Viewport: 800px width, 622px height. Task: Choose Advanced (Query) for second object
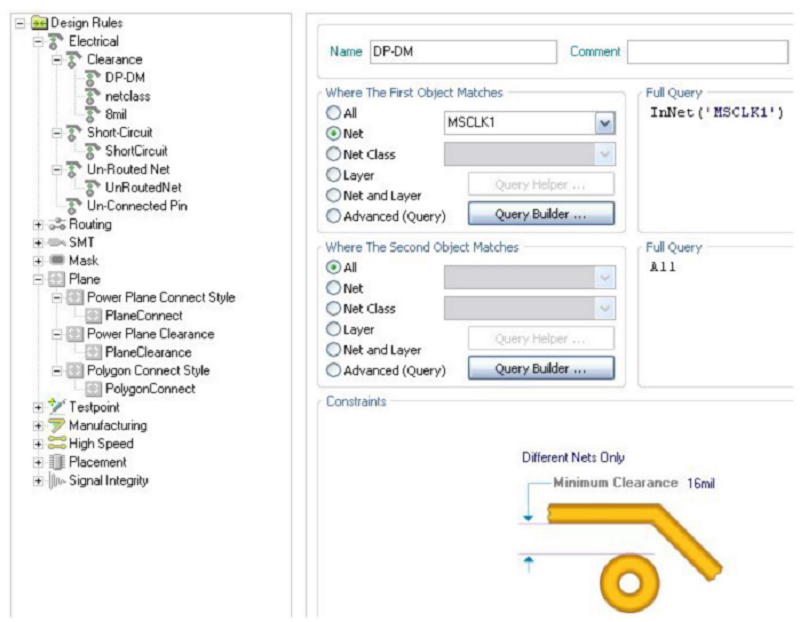tap(334, 370)
